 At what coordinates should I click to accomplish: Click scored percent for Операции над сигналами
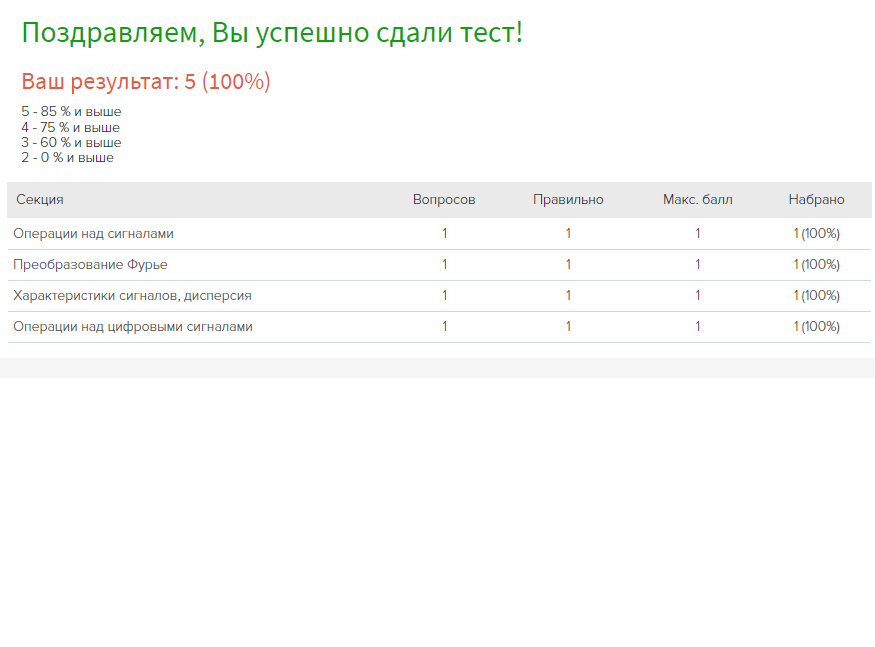(816, 233)
